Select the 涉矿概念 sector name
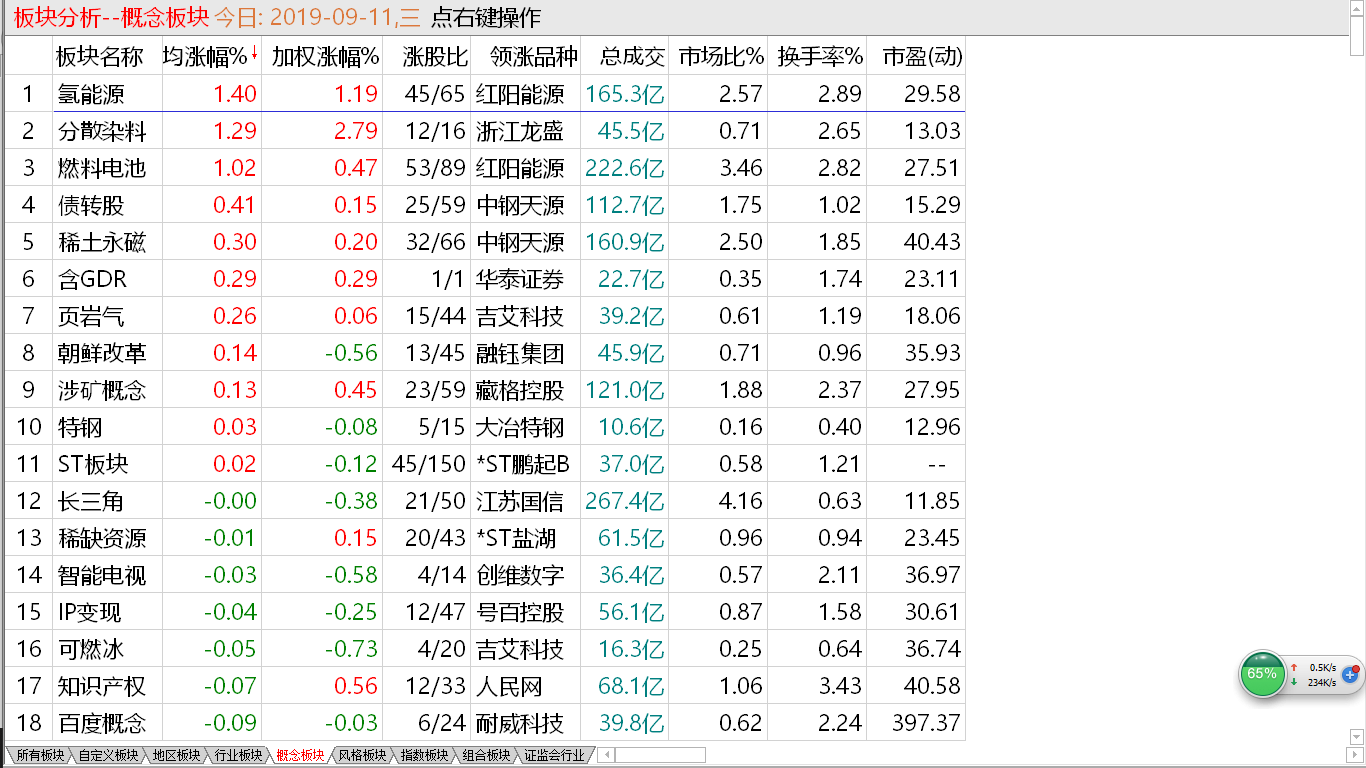The width and height of the screenshot is (1366, 768). click(101, 390)
